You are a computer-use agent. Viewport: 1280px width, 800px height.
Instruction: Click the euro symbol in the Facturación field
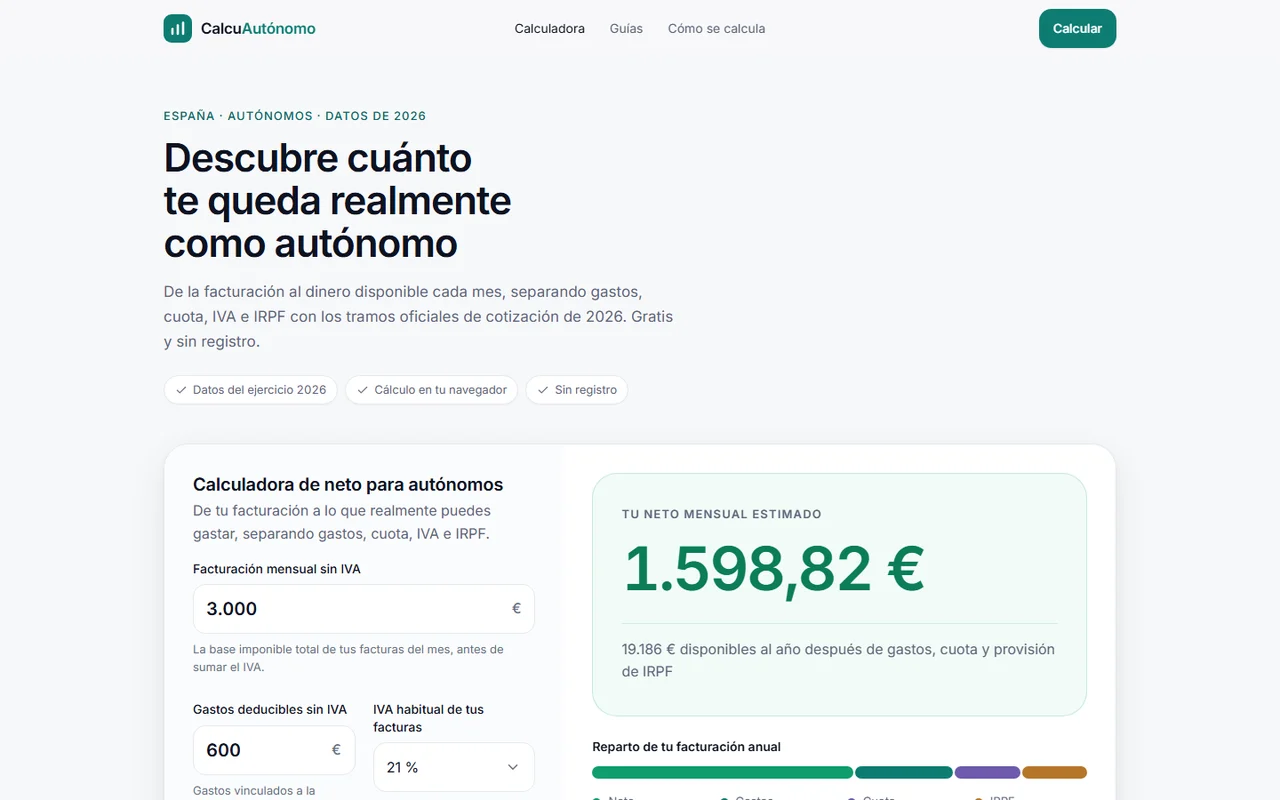click(x=516, y=609)
